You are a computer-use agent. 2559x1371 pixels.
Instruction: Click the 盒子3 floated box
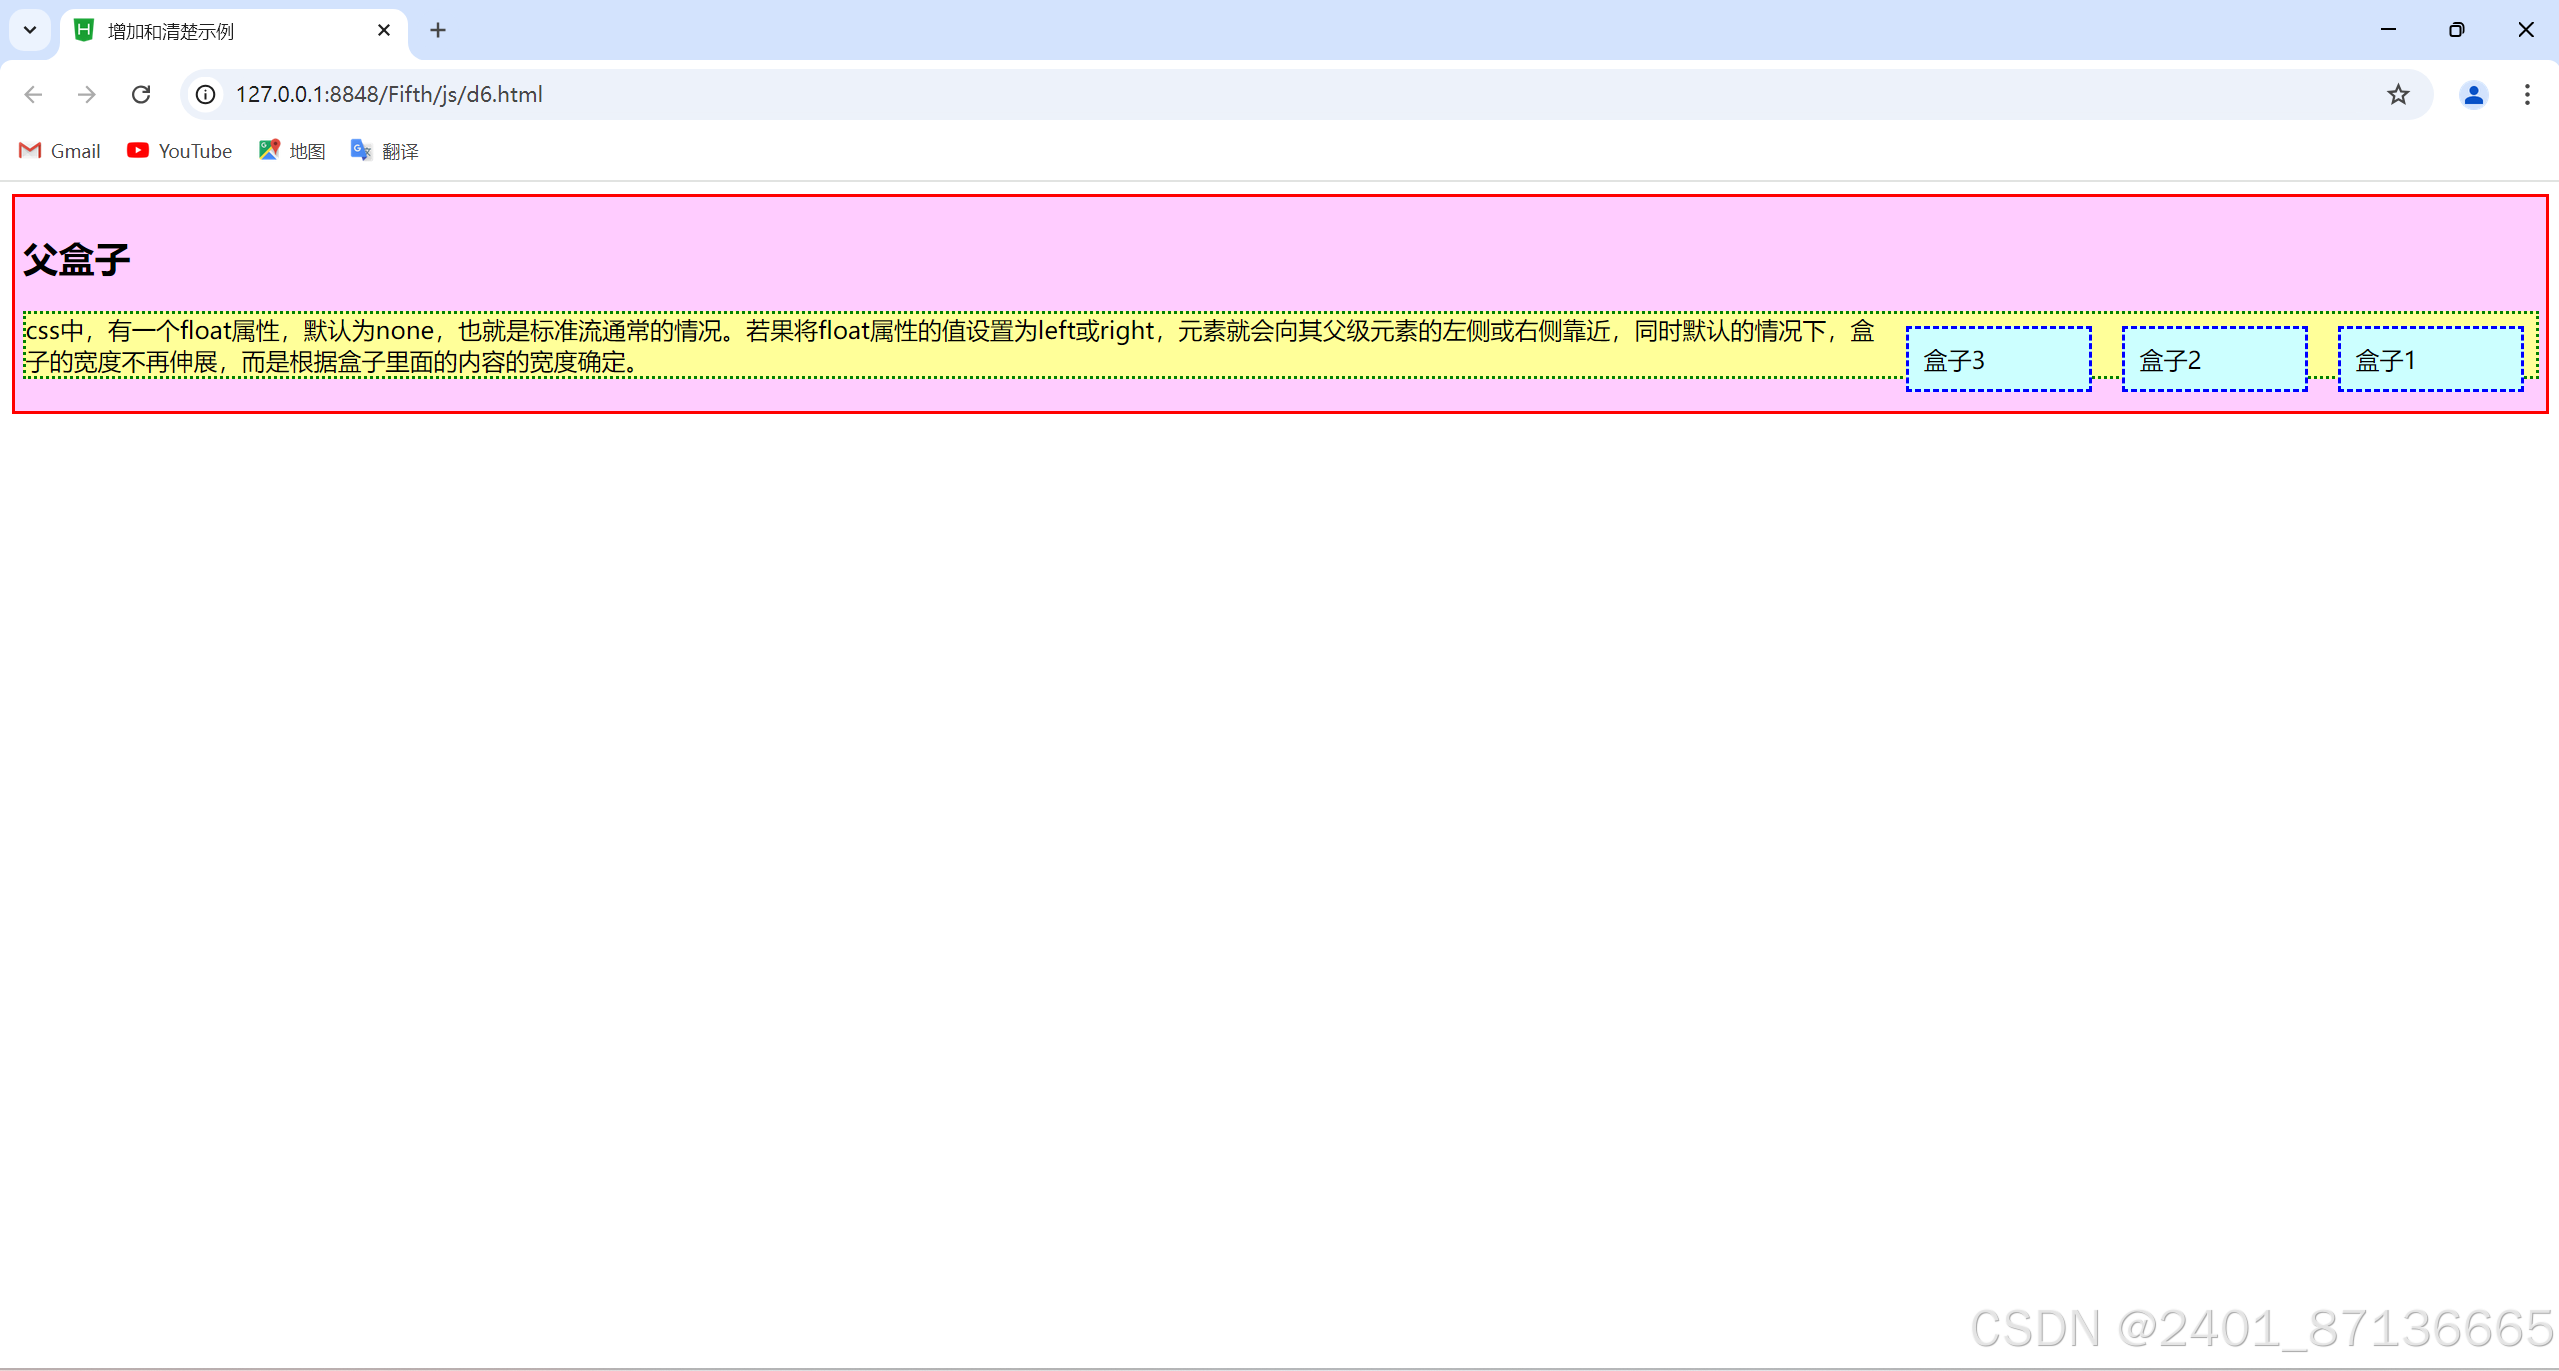tap(1997, 359)
